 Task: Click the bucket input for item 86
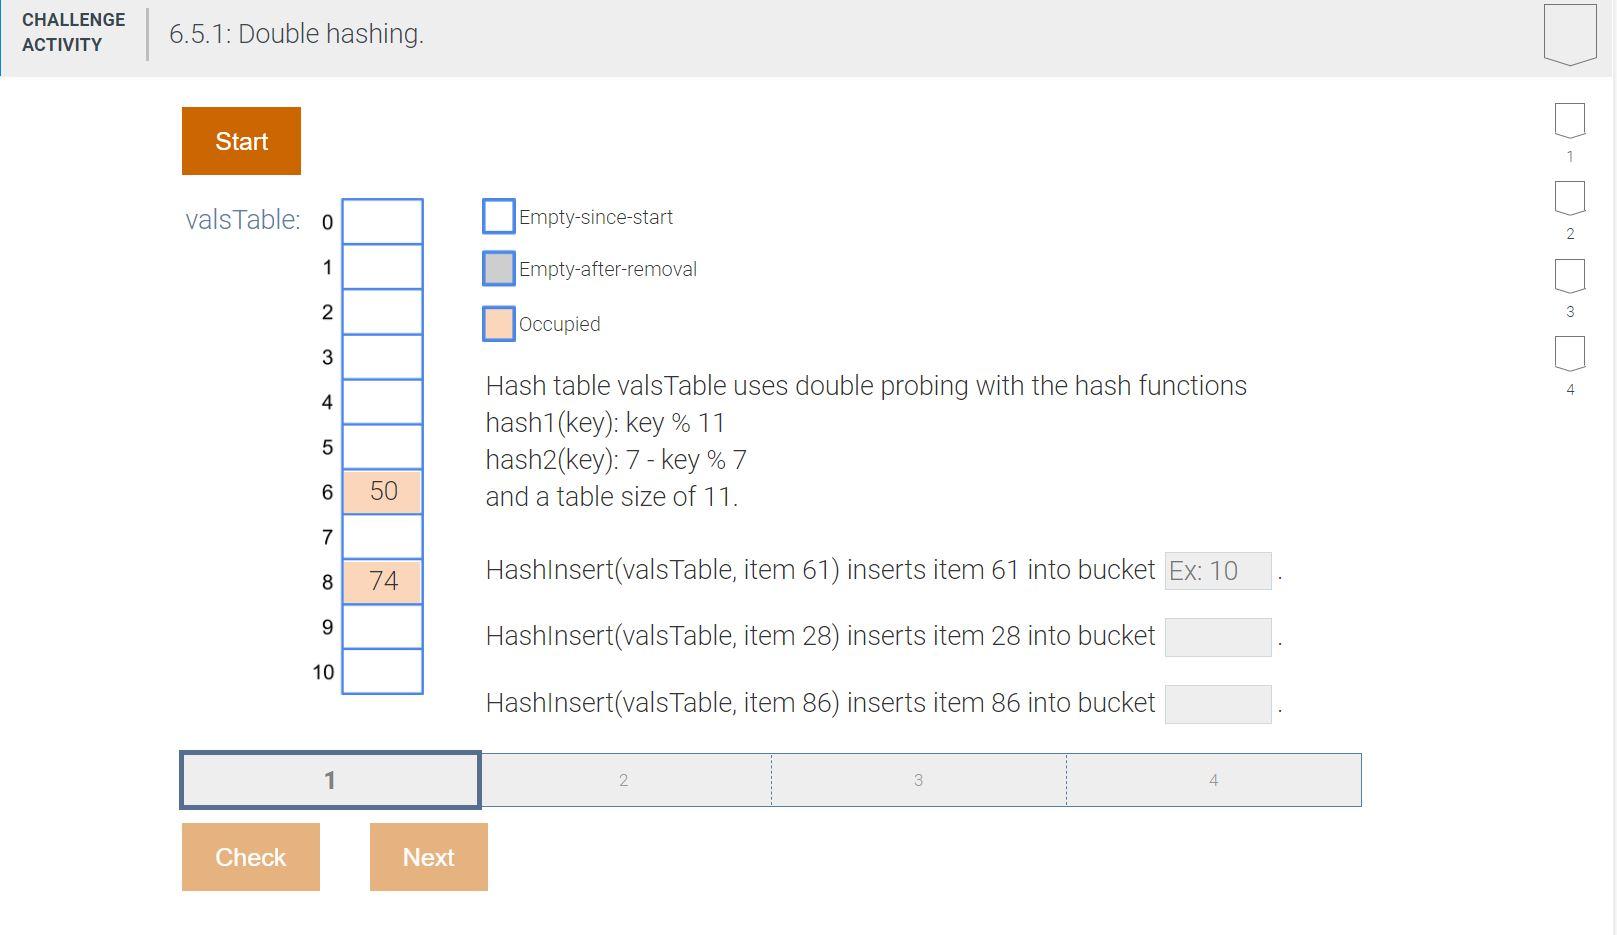(x=1217, y=703)
